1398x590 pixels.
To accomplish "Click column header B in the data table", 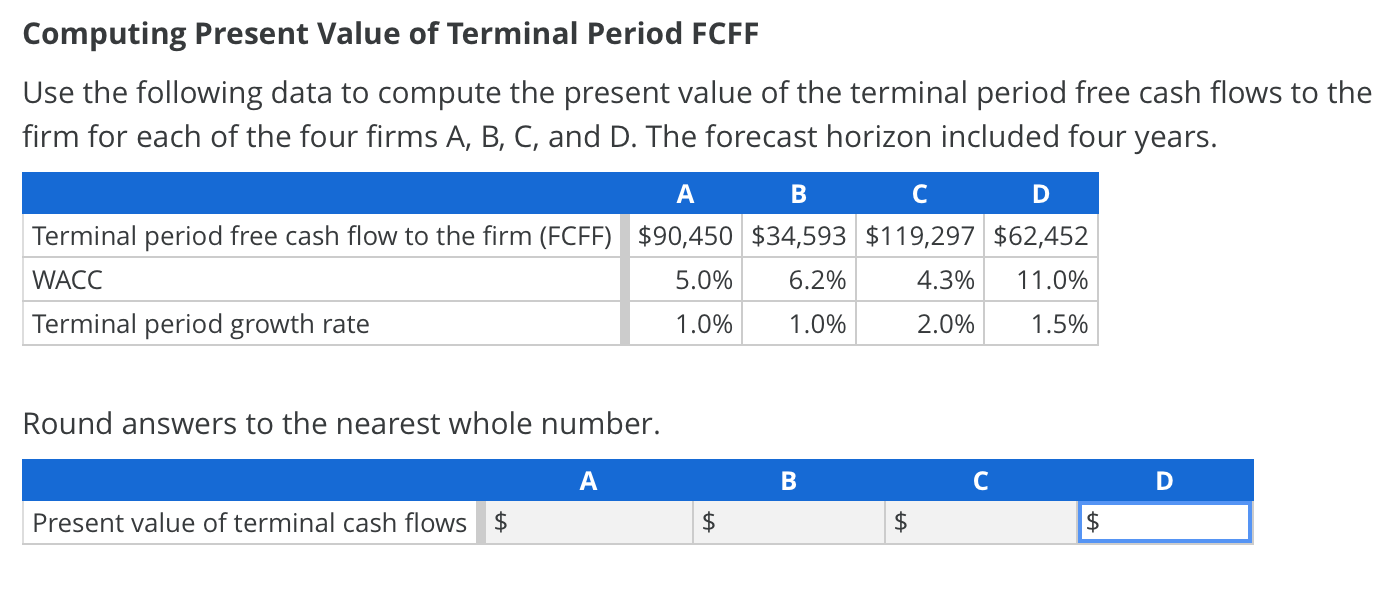I will pyautogui.click(x=797, y=194).
